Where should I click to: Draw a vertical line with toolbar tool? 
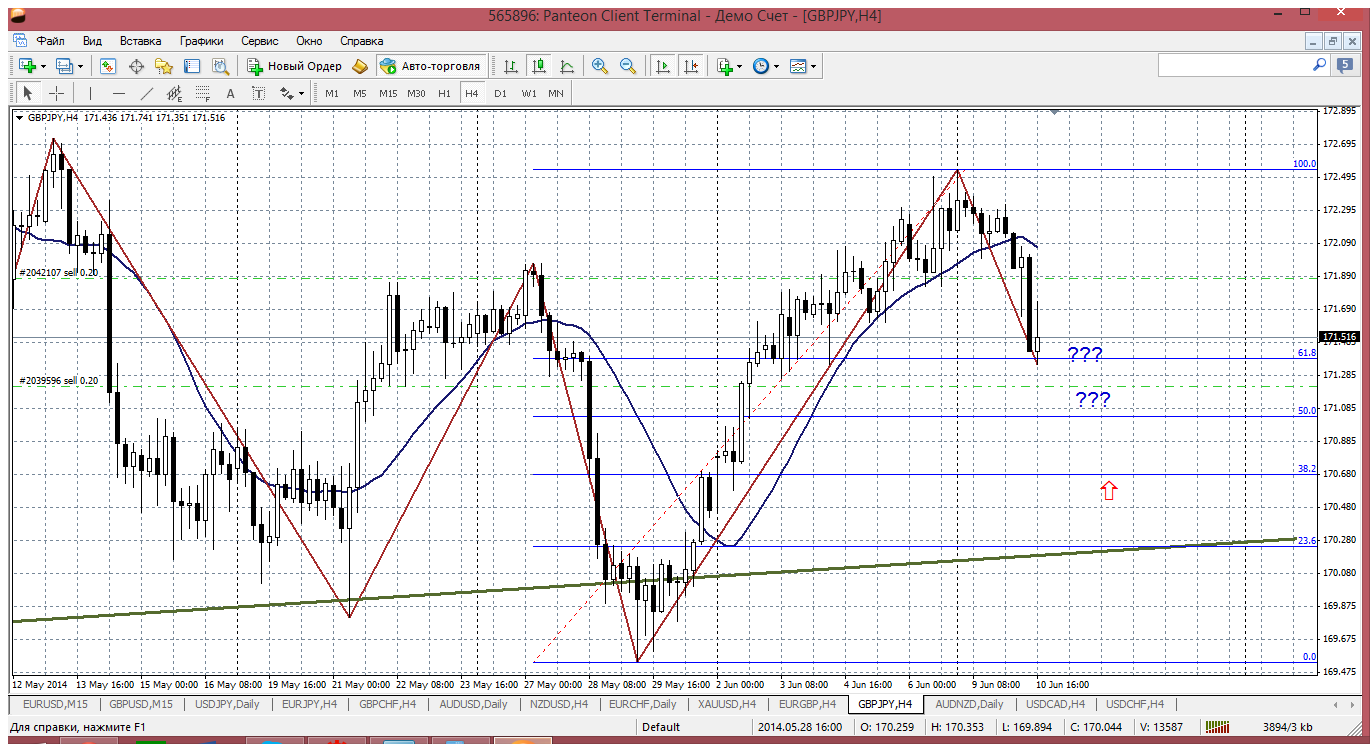[x=90, y=93]
